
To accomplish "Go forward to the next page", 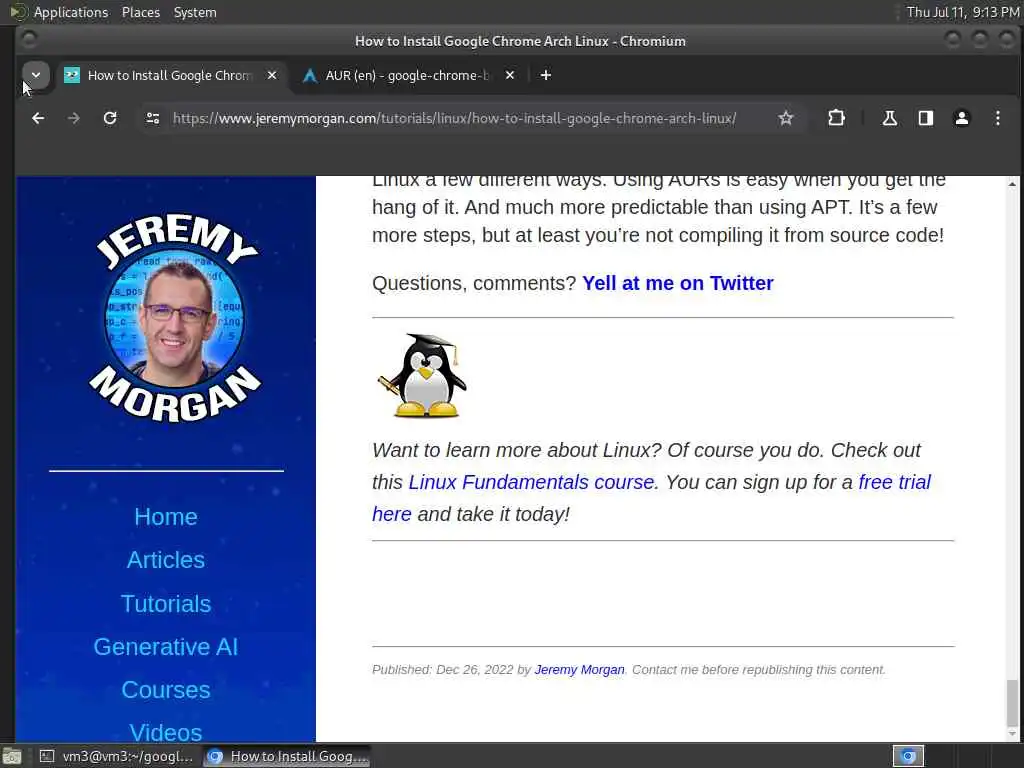I will [74, 118].
